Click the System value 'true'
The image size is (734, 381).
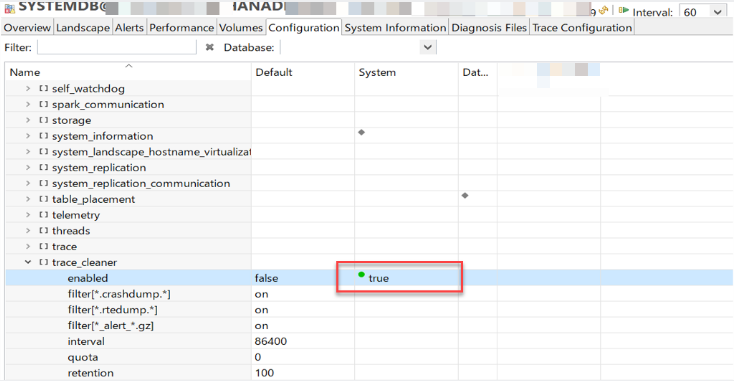pyautogui.click(x=379, y=278)
